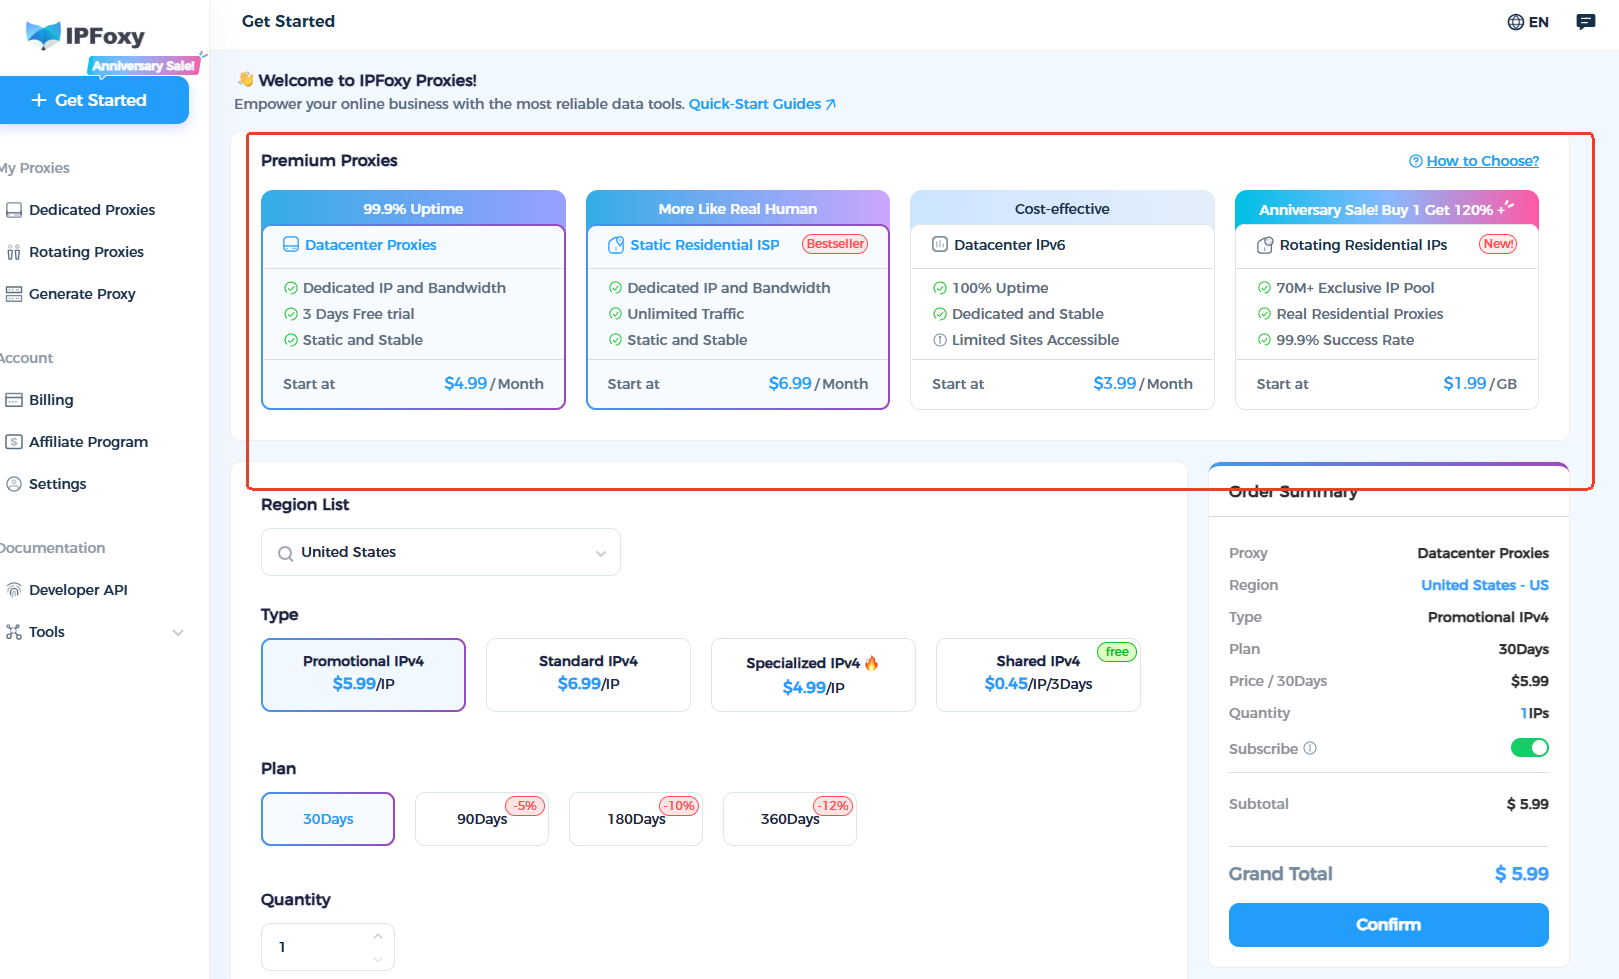Select the Standard IPv4 type option
The image size is (1619, 979).
[x=588, y=674]
